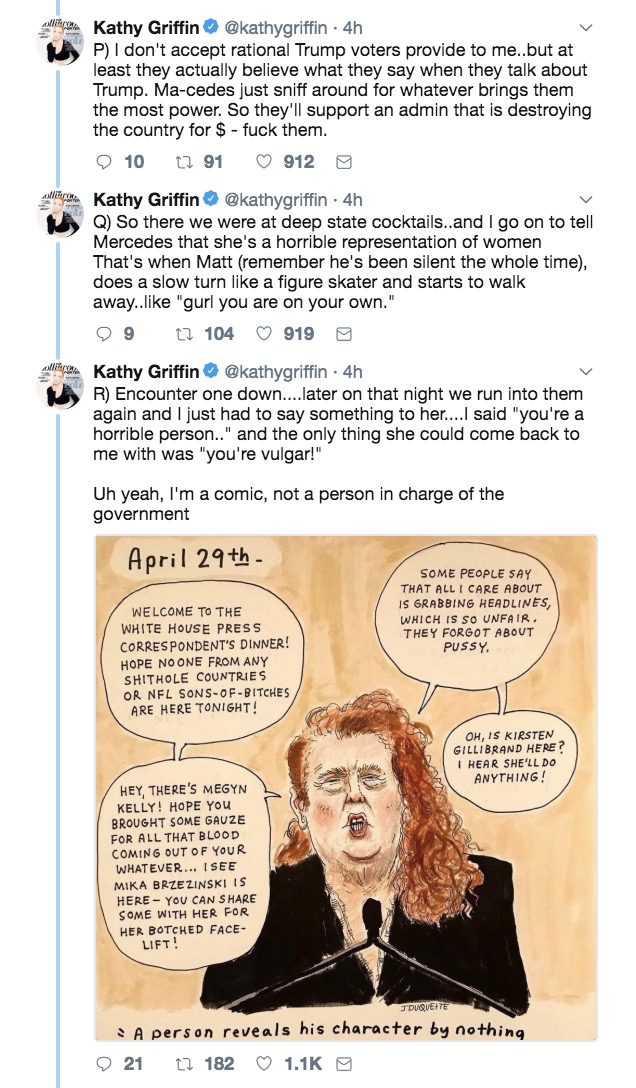
Task: Open Kathy Griffin profile name on first tweet
Action: click(146, 27)
